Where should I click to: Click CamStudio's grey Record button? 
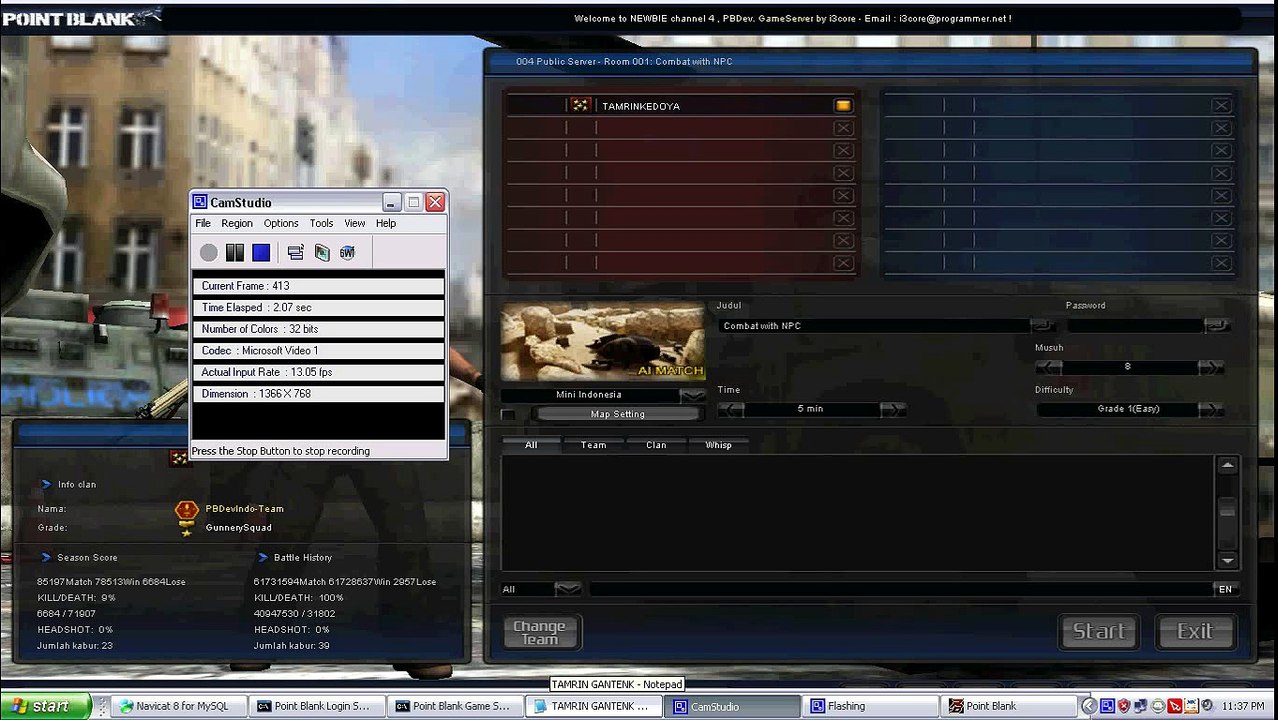click(x=208, y=253)
